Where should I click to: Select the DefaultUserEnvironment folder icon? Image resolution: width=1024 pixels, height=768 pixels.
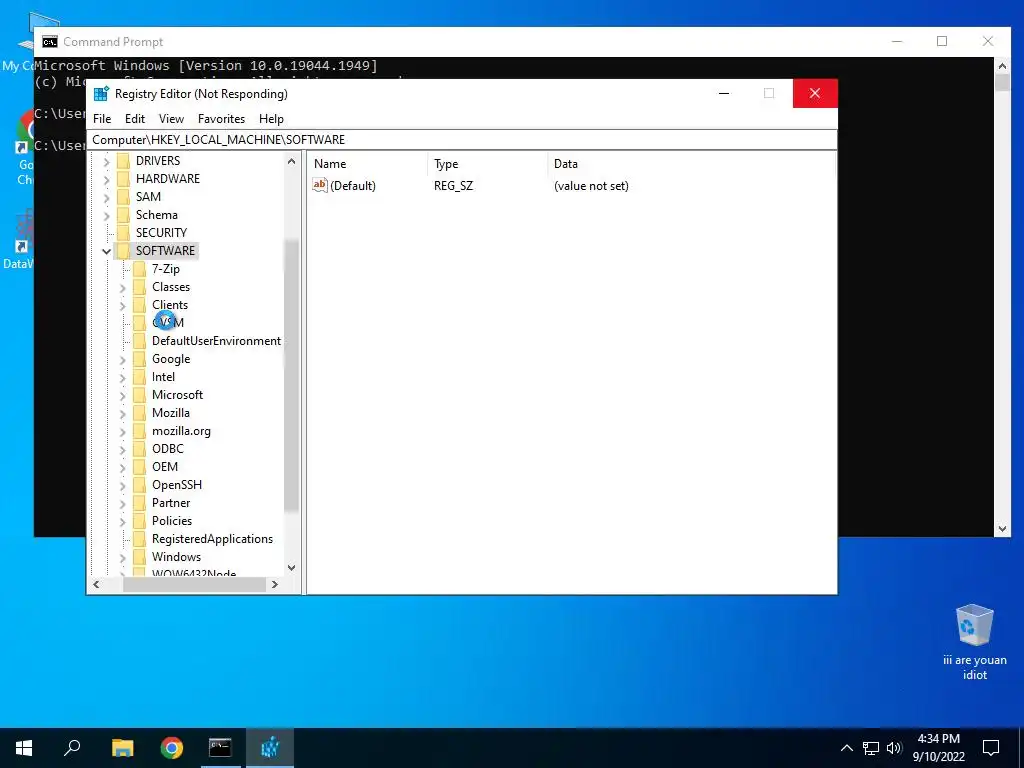[x=139, y=341]
